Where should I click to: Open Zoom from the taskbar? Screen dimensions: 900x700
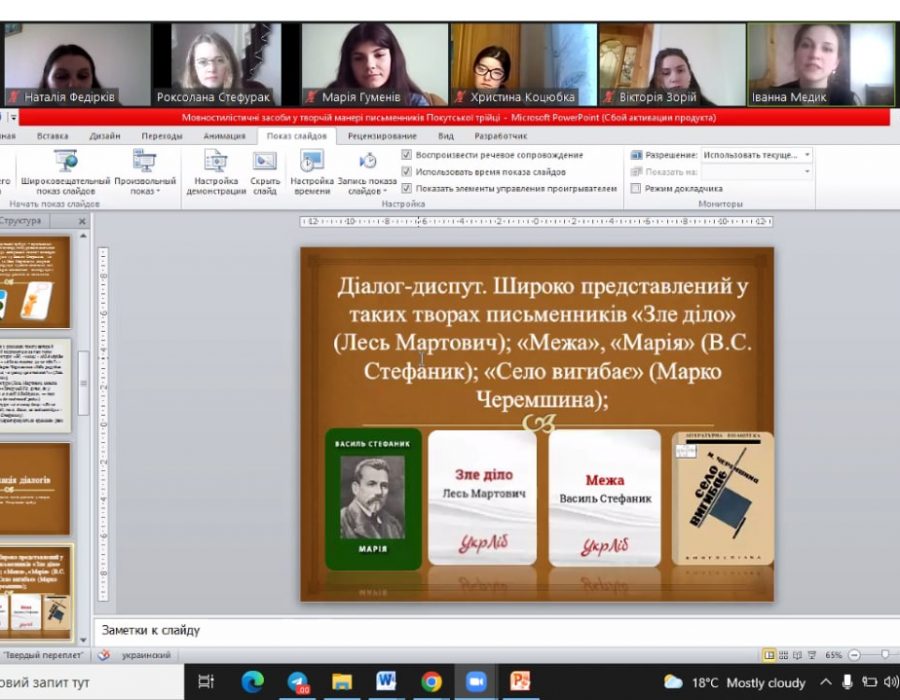coord(475,682)
